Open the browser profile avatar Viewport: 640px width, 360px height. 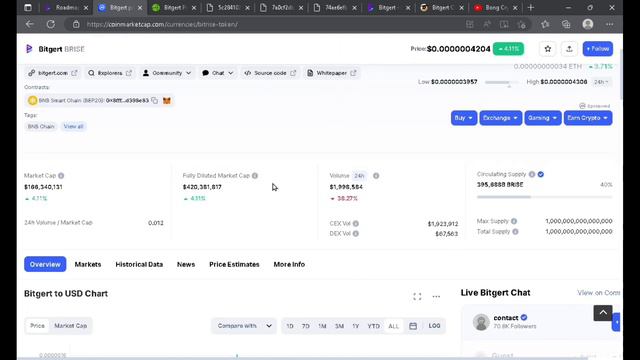[x=588, y=24]
